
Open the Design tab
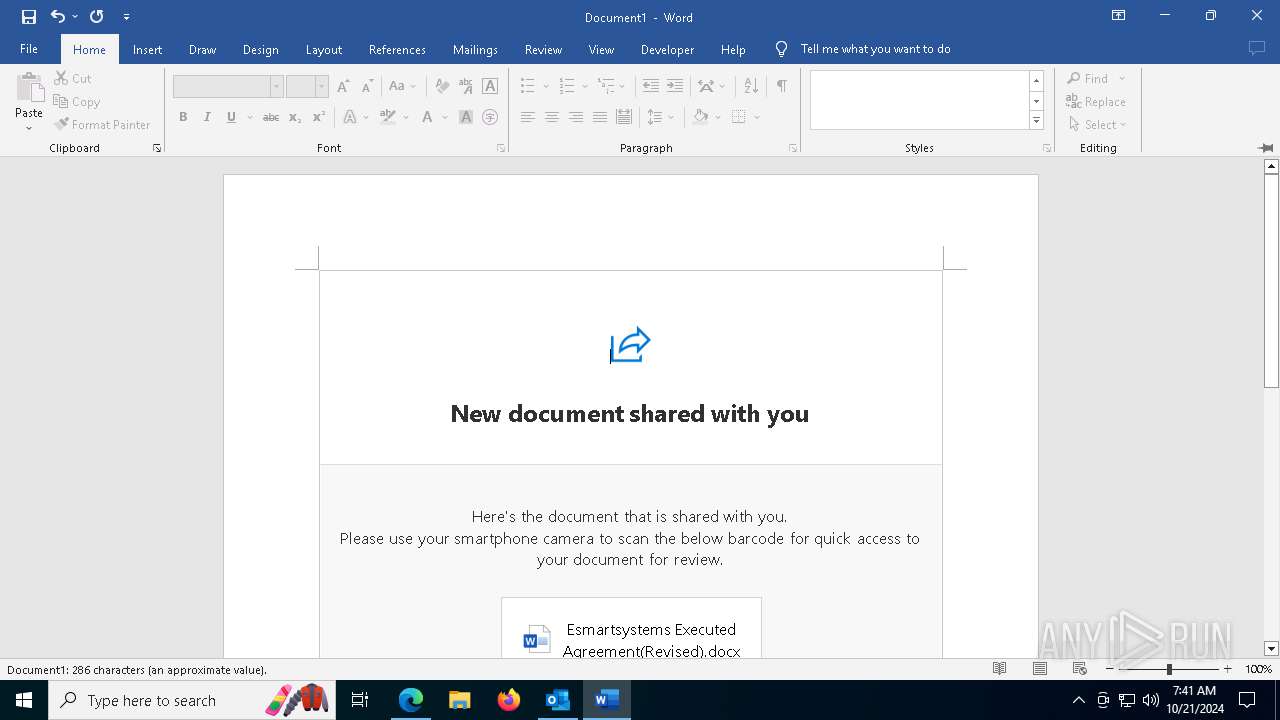point(260,49)
